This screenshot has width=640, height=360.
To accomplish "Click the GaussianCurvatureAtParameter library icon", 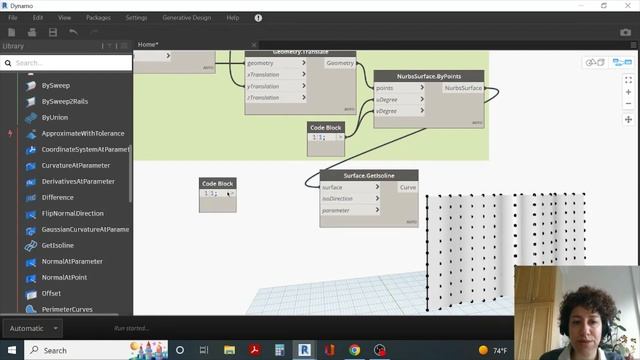I will [31, 230].
